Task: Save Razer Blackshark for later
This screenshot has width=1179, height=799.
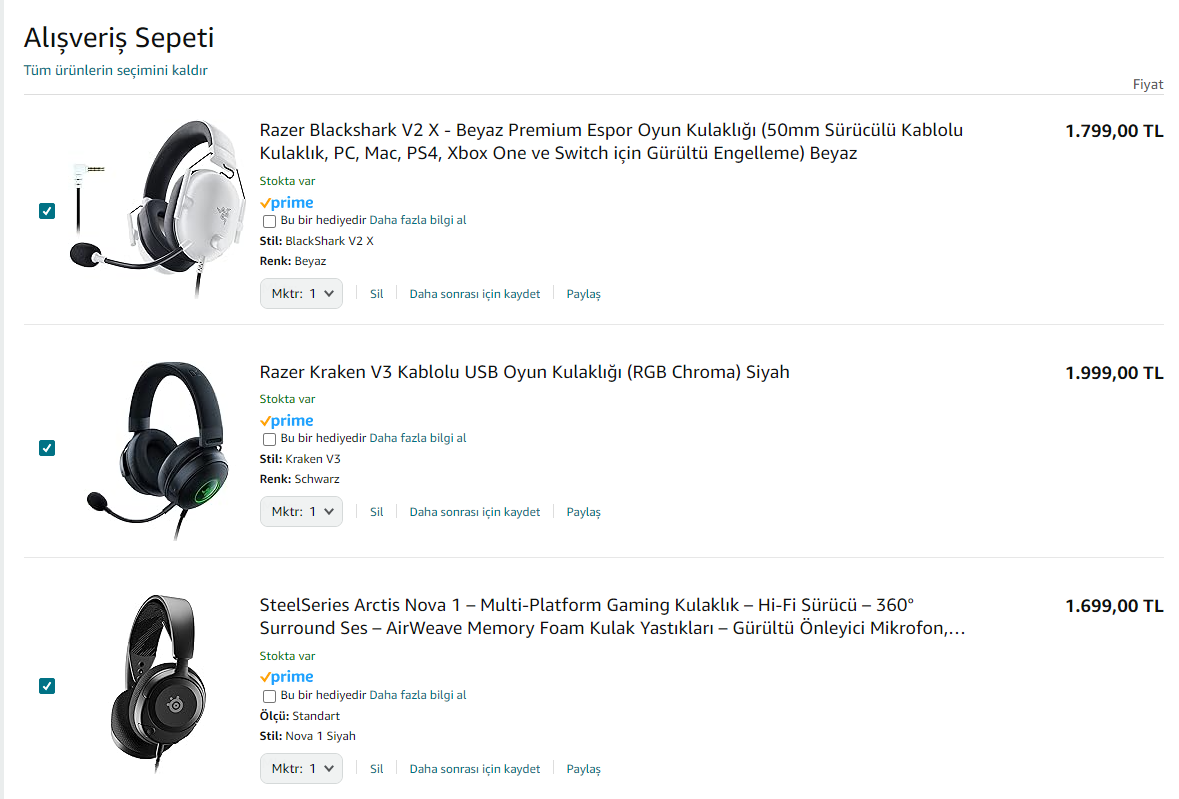Action: 474,294
